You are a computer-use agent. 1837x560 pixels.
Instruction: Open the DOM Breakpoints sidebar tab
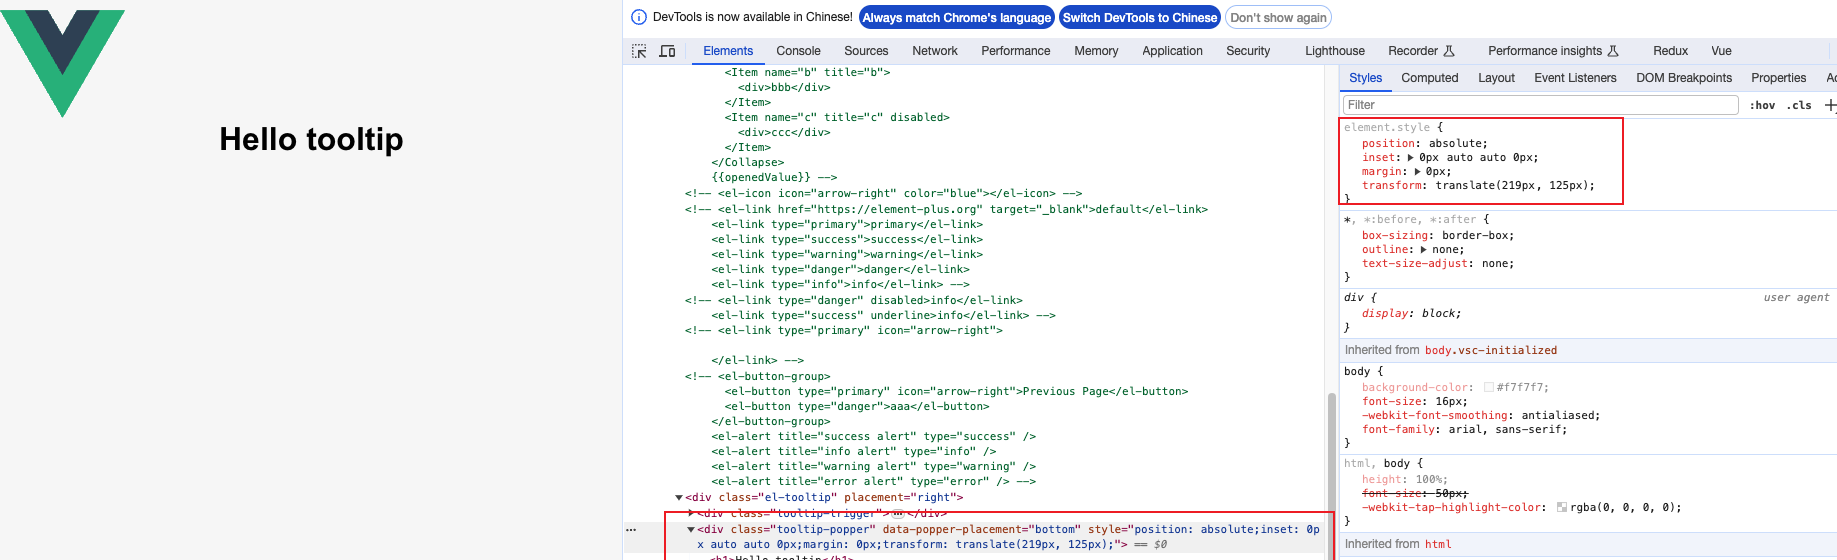tap(1684, 78)
